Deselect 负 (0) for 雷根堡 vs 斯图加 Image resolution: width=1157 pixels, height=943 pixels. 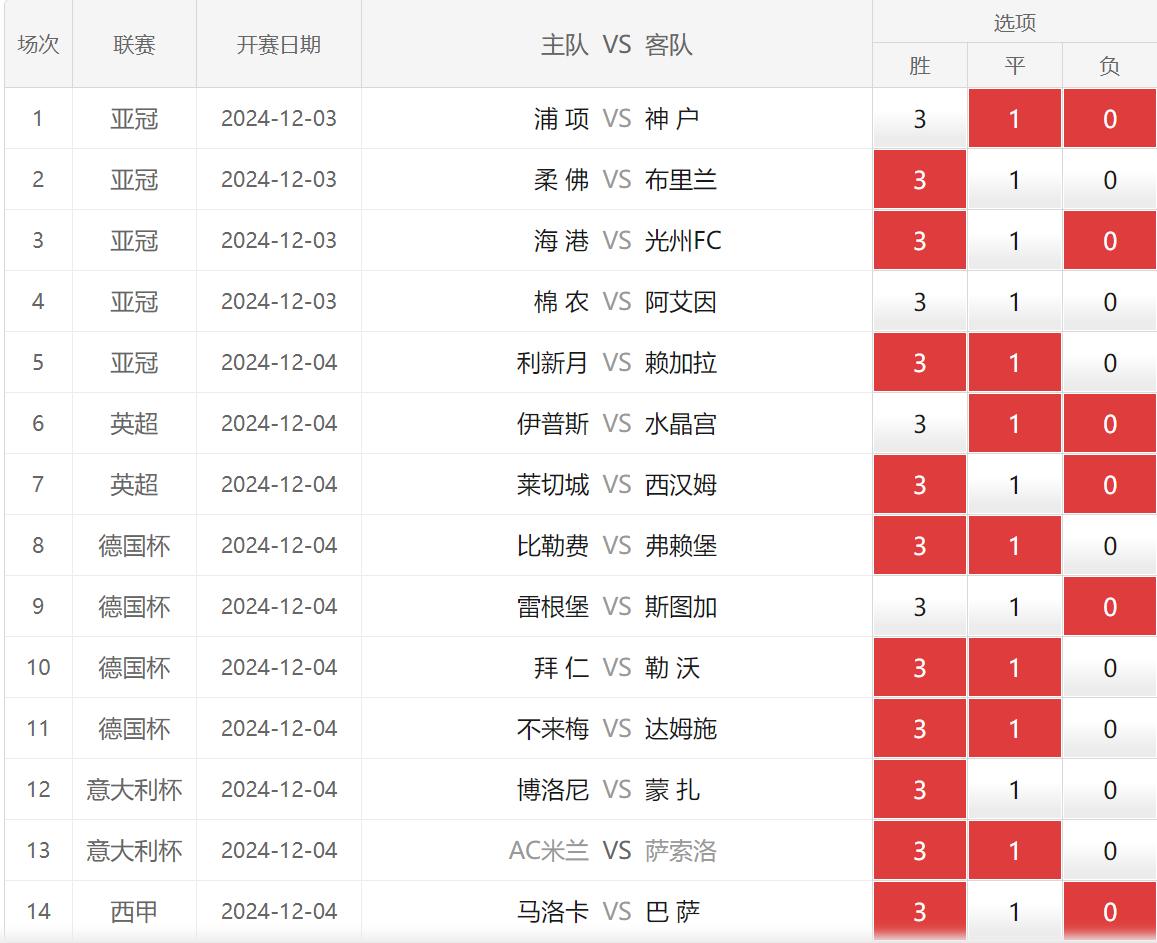coord(1109,607)
